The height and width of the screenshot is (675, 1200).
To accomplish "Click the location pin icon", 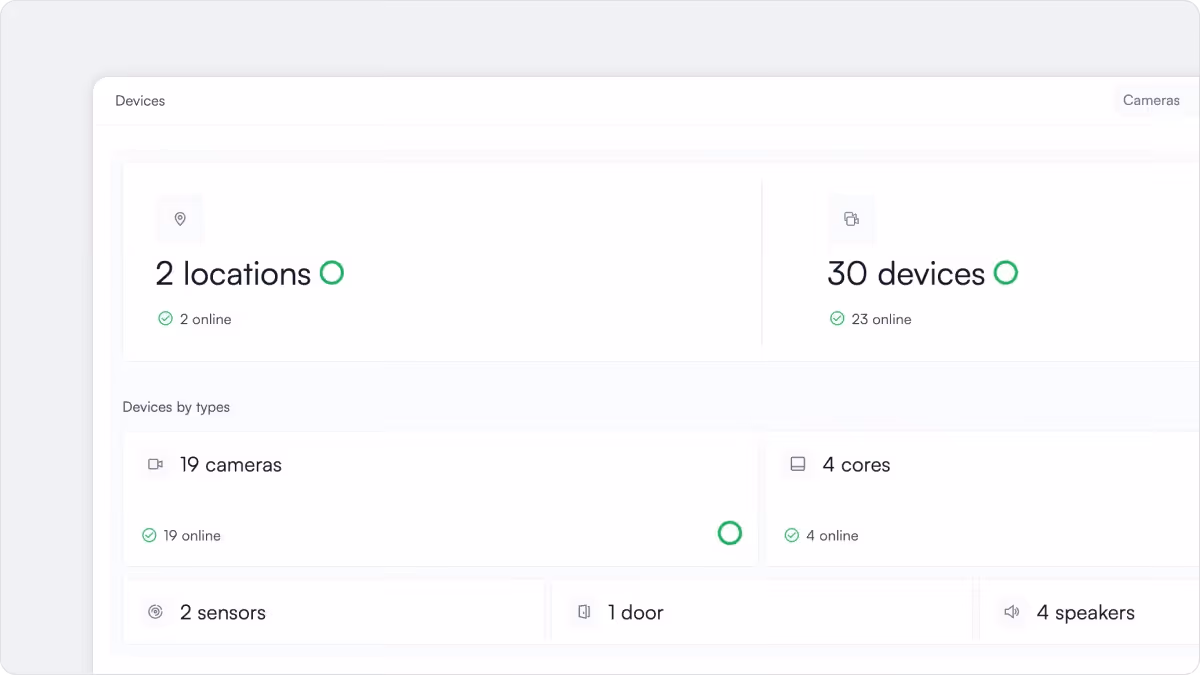I will (x=180, y=219).
